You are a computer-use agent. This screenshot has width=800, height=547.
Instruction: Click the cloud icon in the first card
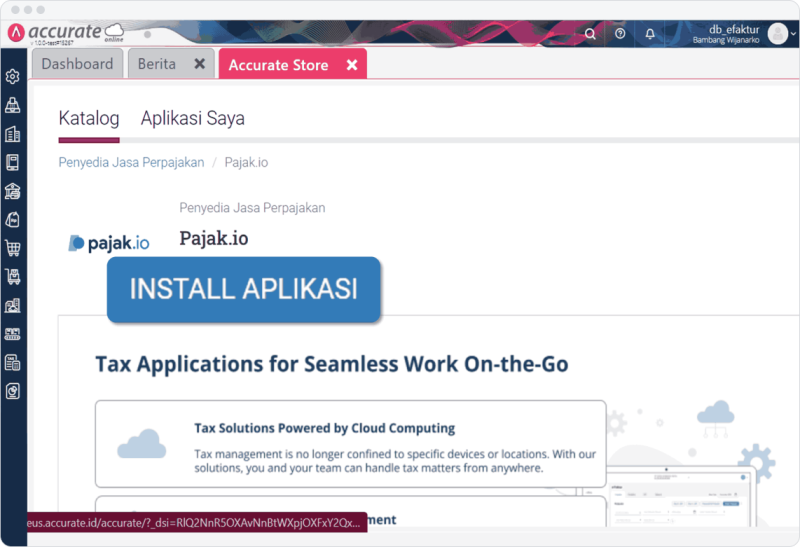[142, 444]
